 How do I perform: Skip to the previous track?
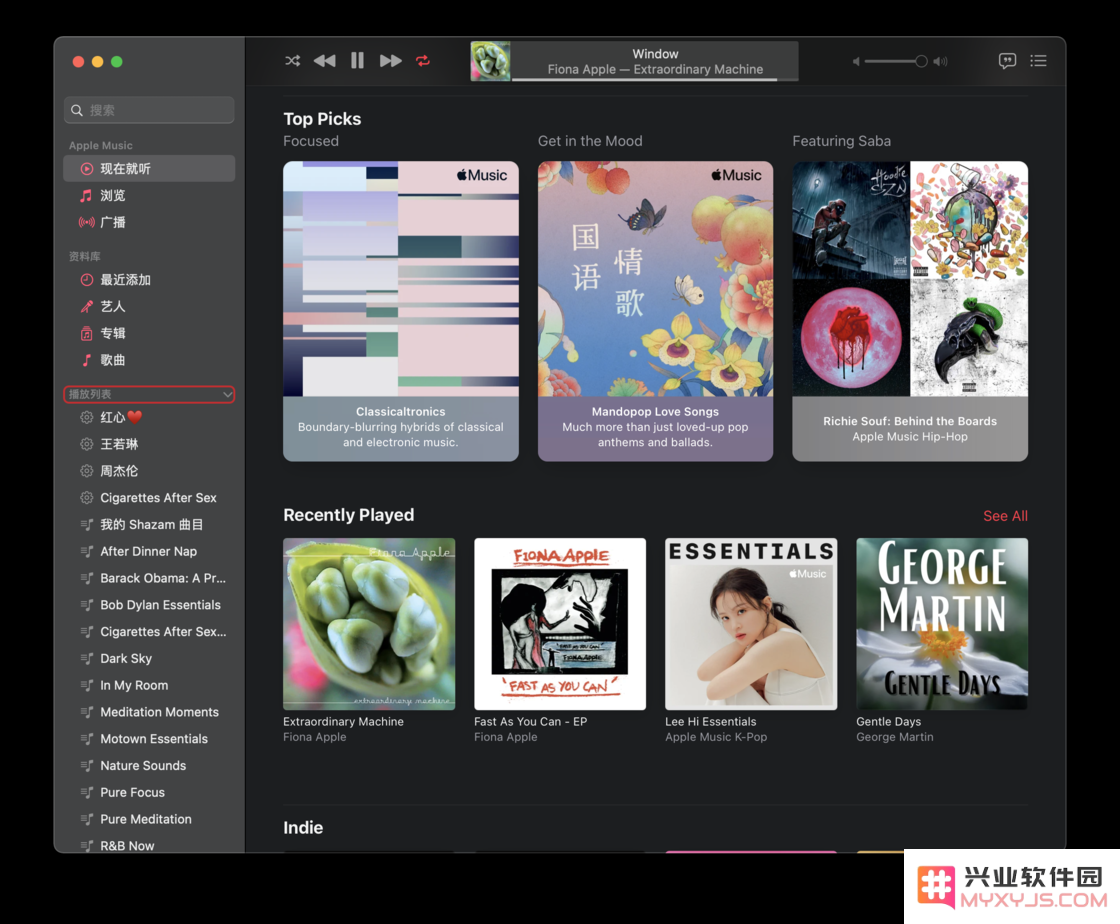(x=324, y=61)
